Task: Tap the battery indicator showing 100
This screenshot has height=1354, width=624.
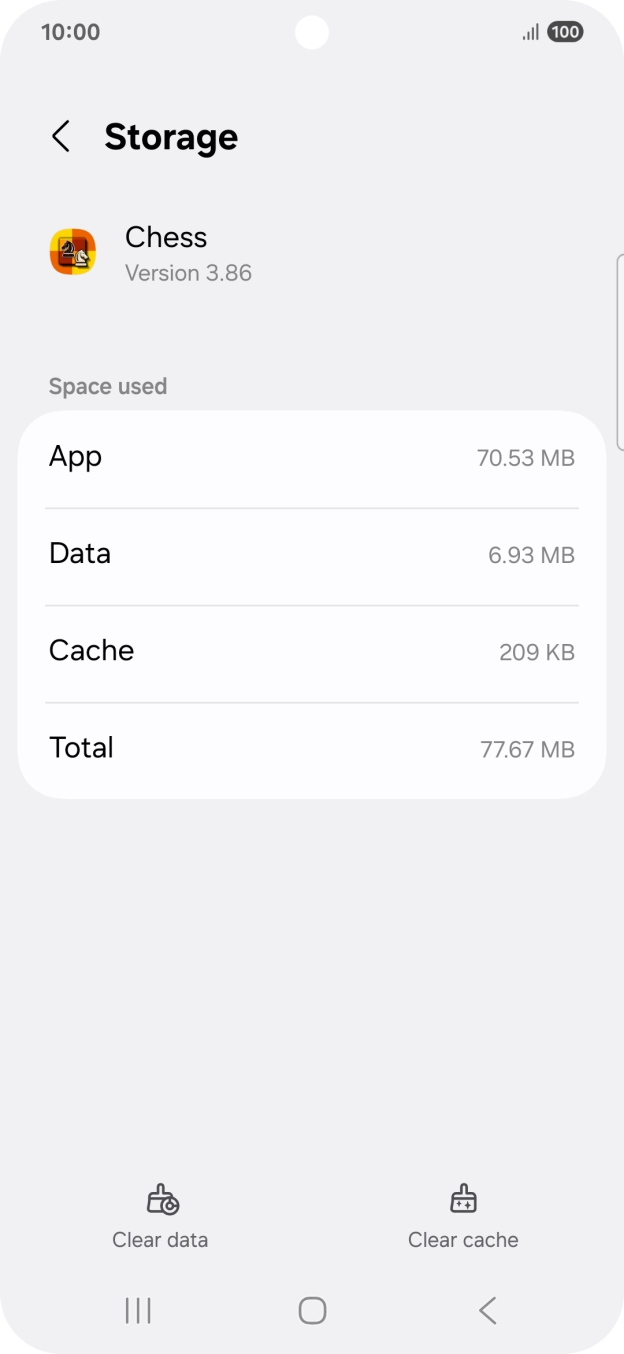Action: [563, 32]
